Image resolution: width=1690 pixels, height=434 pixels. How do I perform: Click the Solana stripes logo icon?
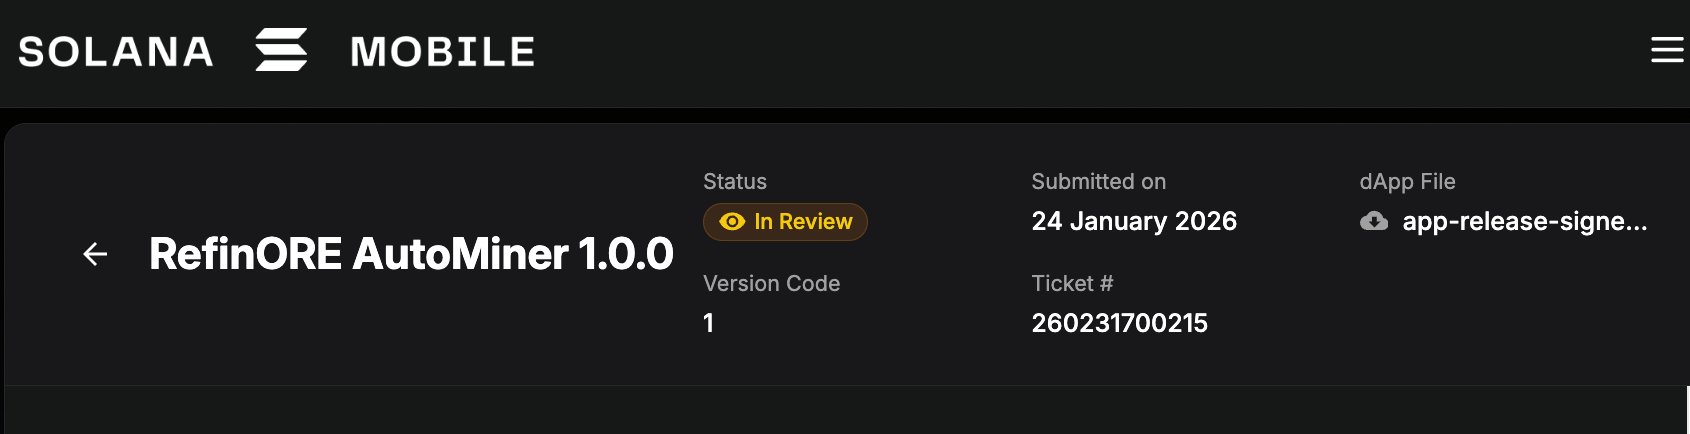pos(281,50)
